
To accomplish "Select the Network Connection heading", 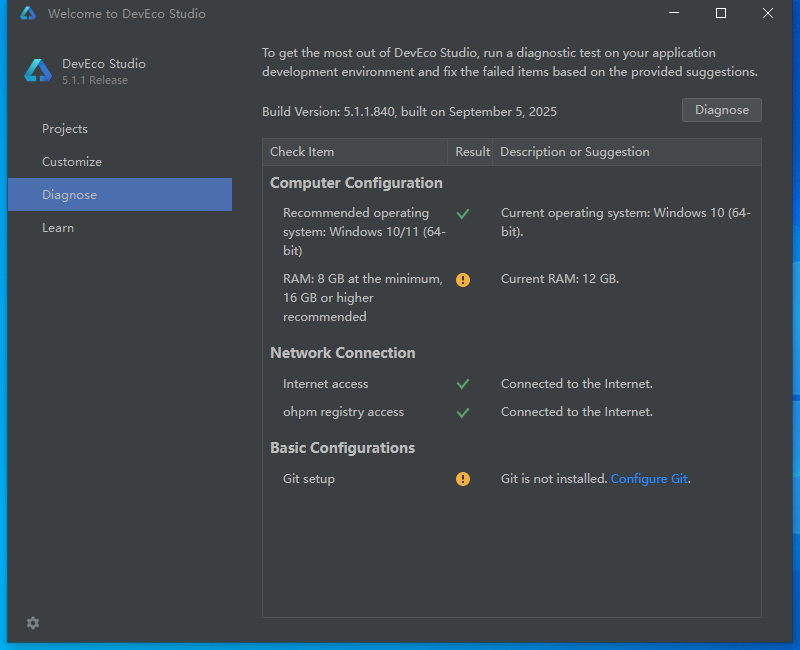I will coord(342,353).
